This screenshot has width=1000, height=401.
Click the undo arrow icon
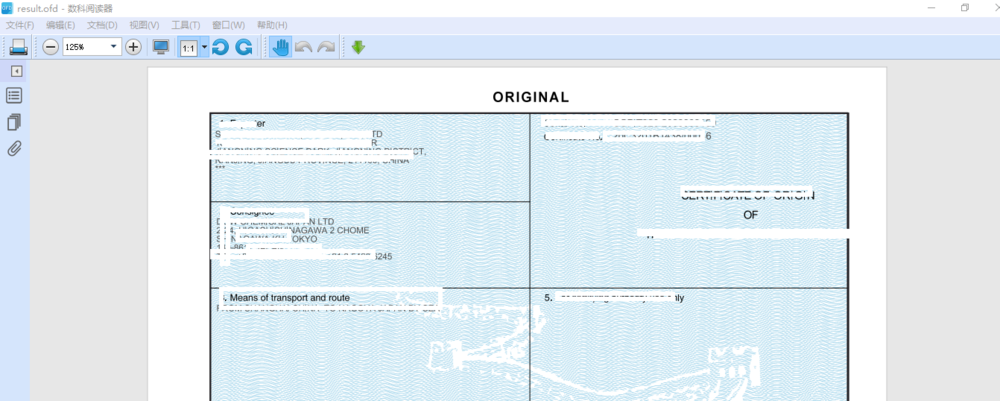[303, 47]
